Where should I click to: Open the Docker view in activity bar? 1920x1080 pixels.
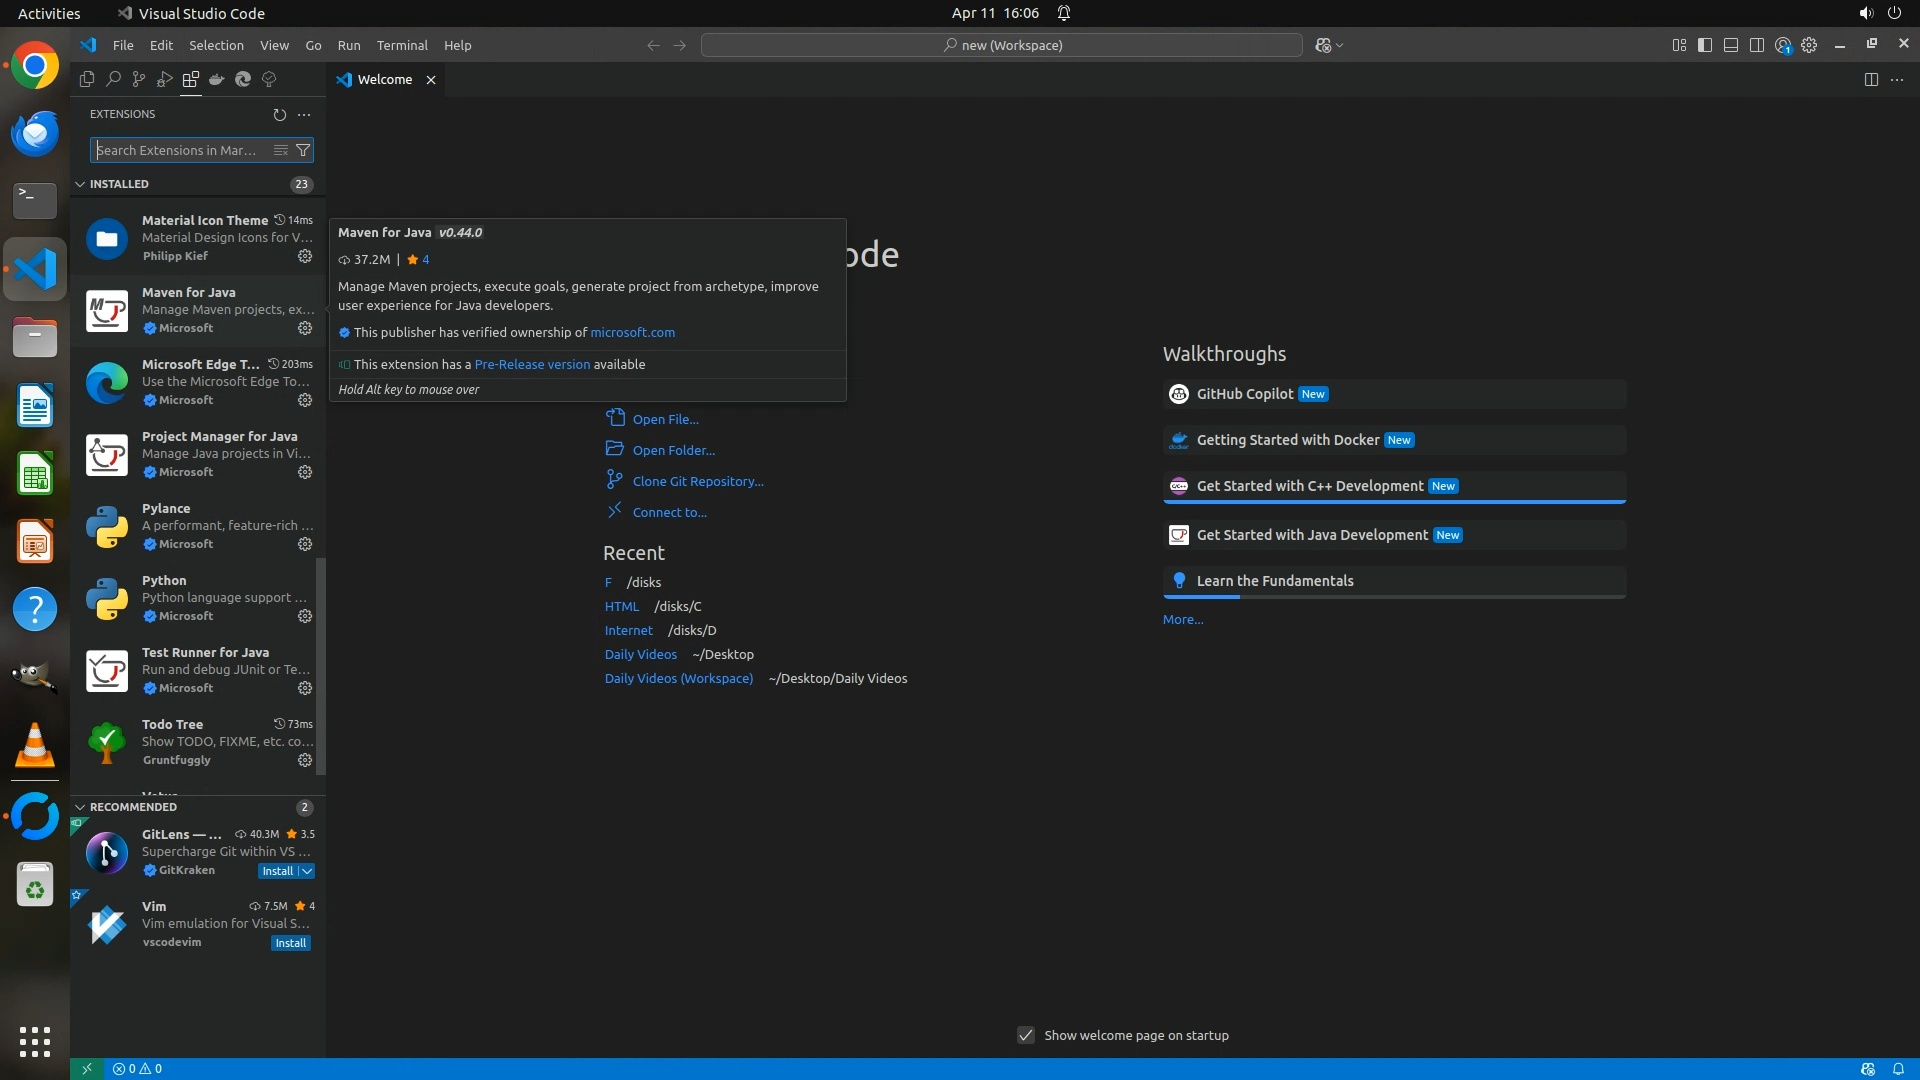tap(217, 79)
